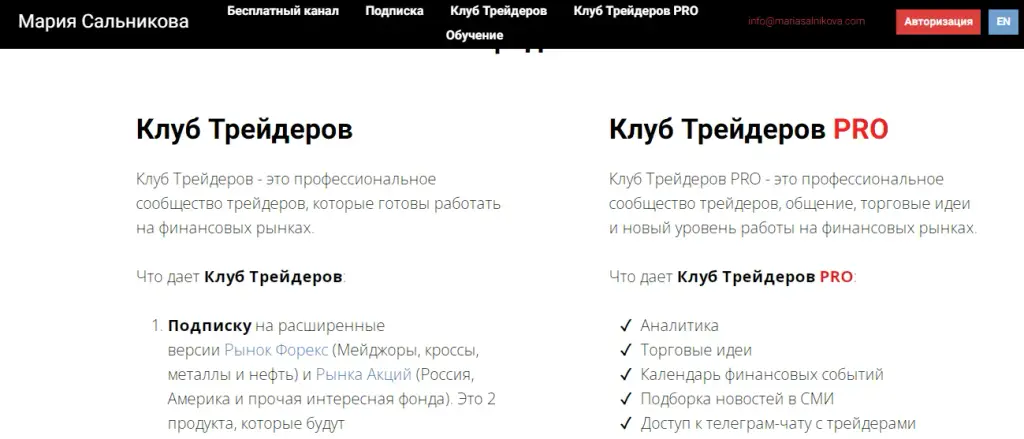Follow the Рынок Форекс link
Image resolution: width=1024 pixels, height=439 pixels.
[276, 350]
